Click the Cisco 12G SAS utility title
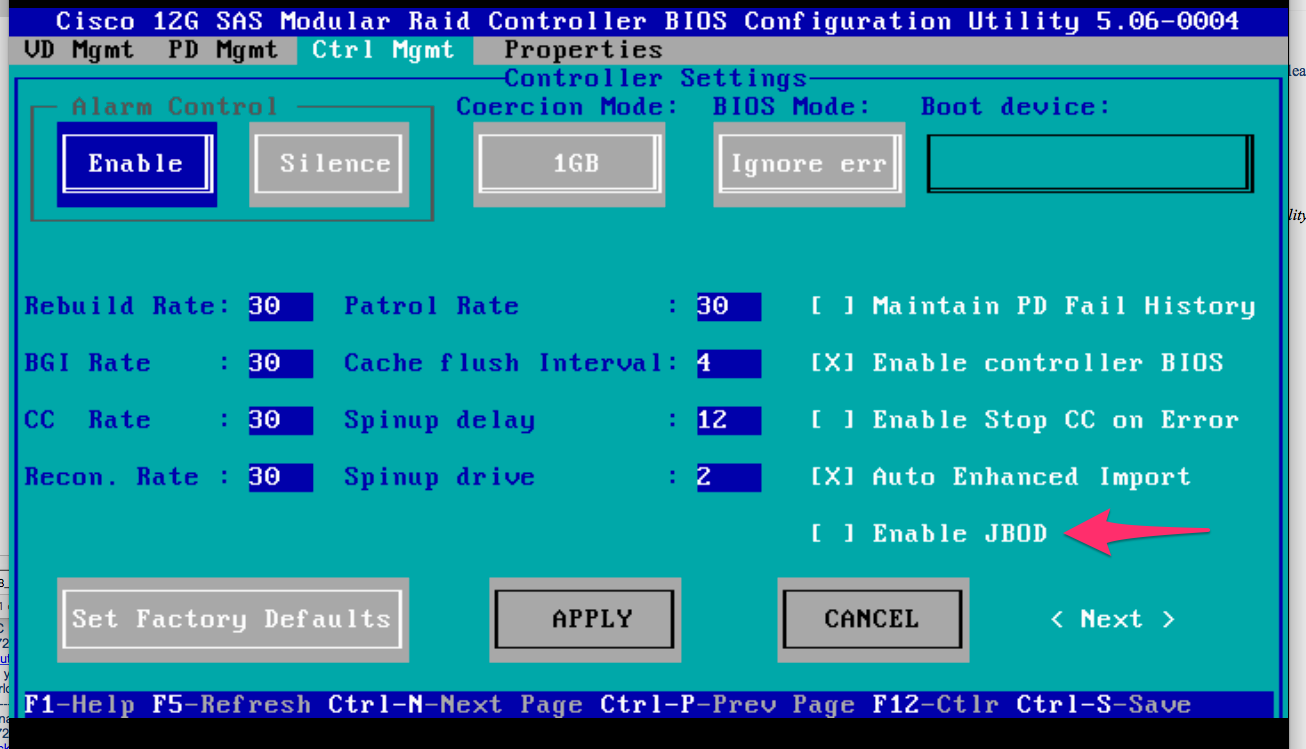The height and width of the screenshot is (749, 1306). (x=648, y=21)
